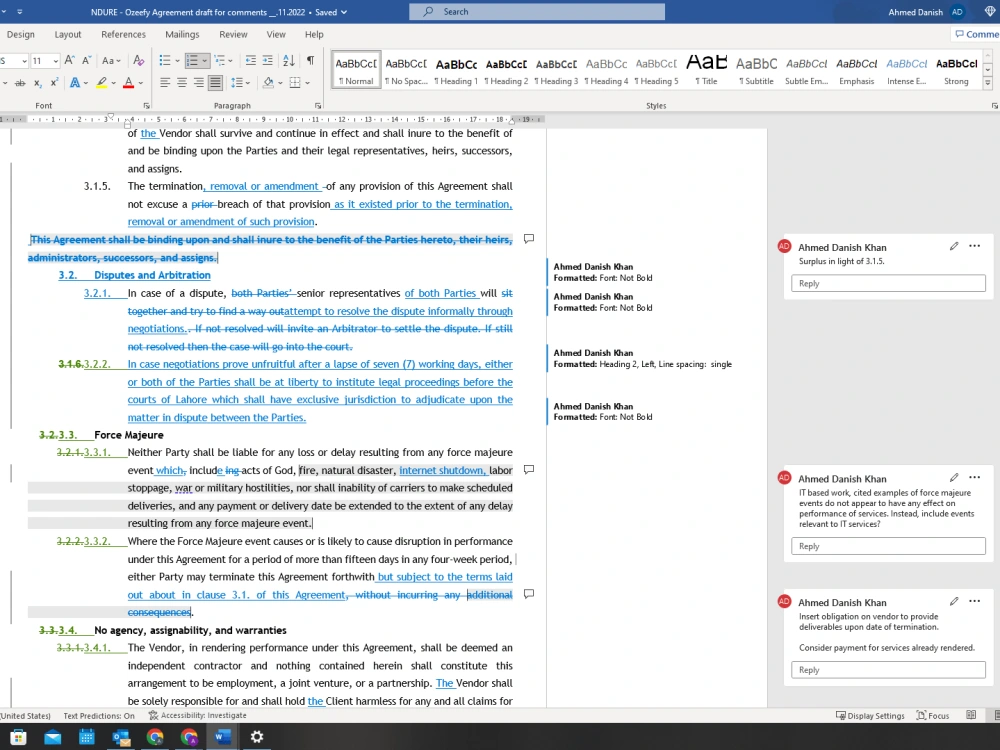The width and height of the screenshot is (1000, 750).
Task: Click Accessibility: Investigate in the status bar
Action: click(197, 716)
